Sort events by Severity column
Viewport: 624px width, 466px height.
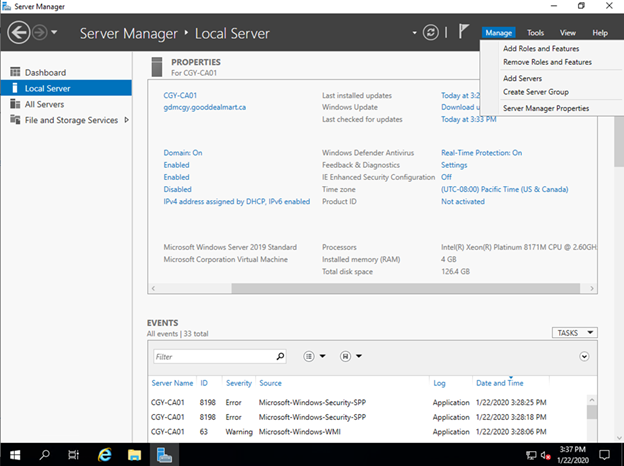(x=239, y=383)
